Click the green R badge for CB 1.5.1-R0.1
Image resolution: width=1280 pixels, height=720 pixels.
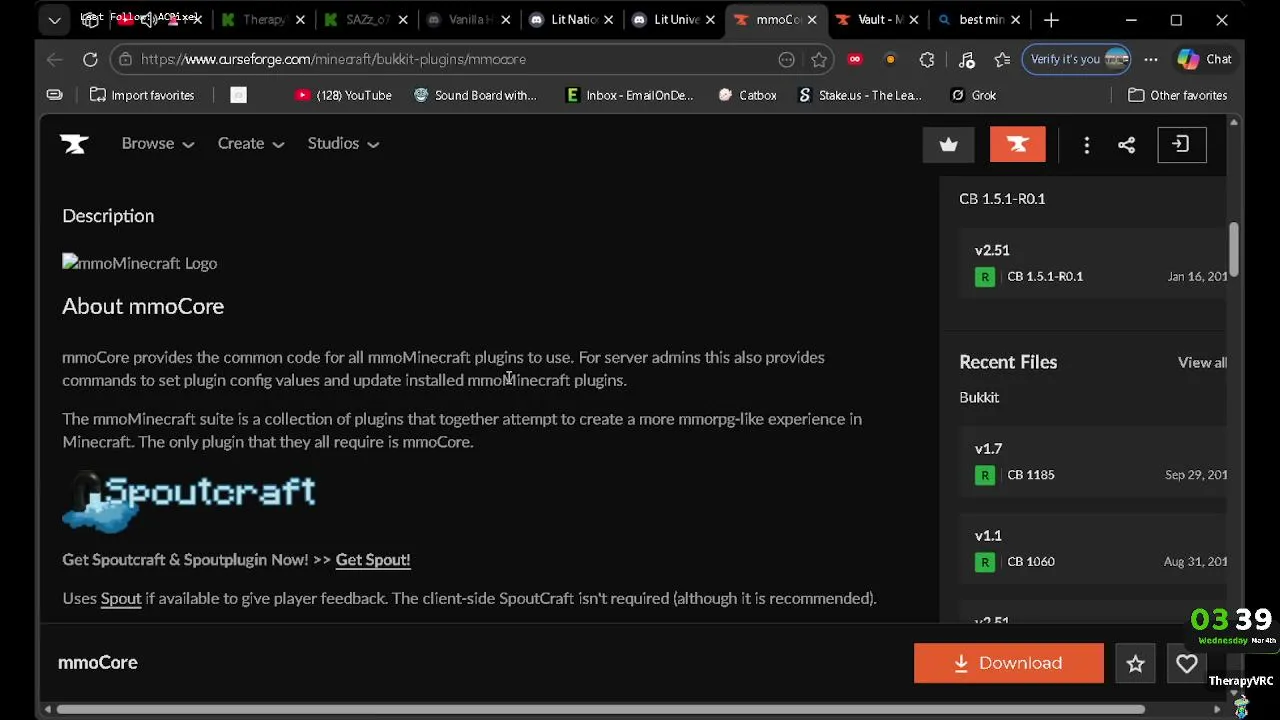985,277
